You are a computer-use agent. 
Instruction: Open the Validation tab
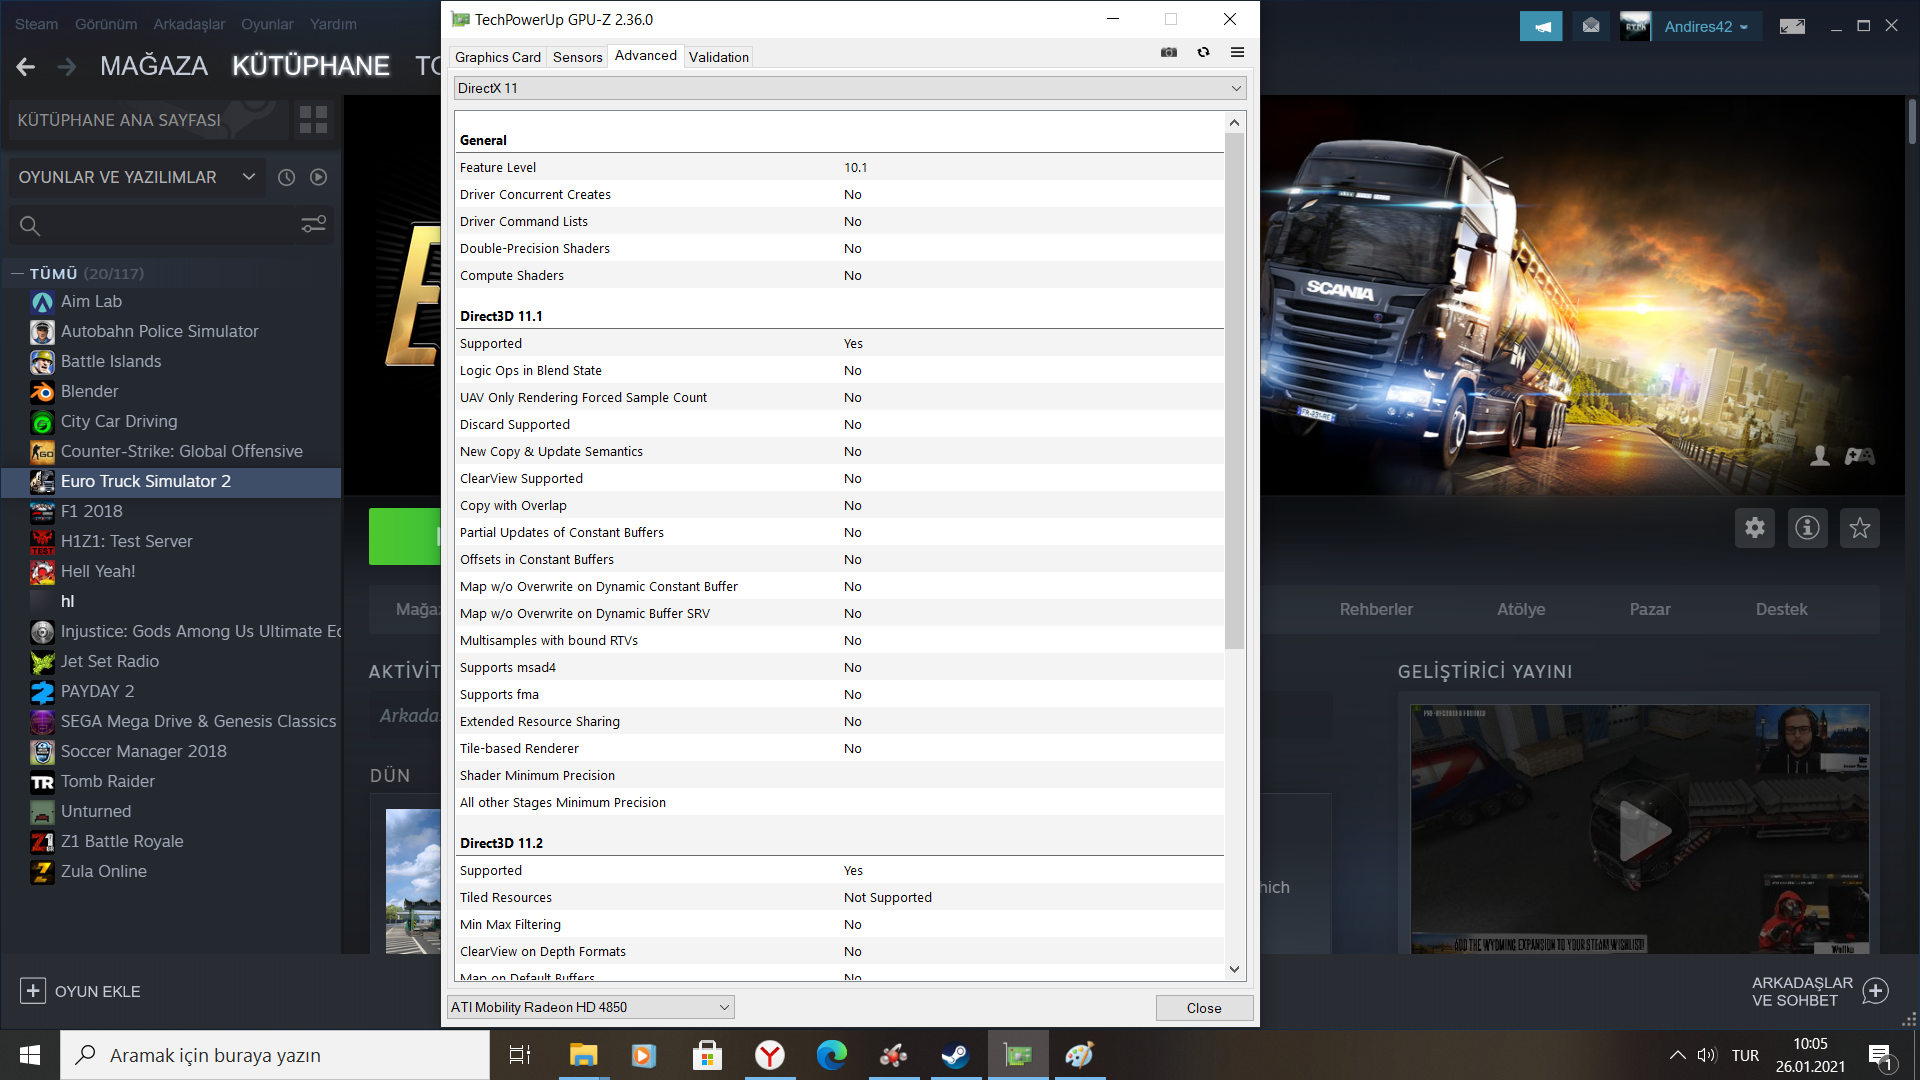(718, 57)
